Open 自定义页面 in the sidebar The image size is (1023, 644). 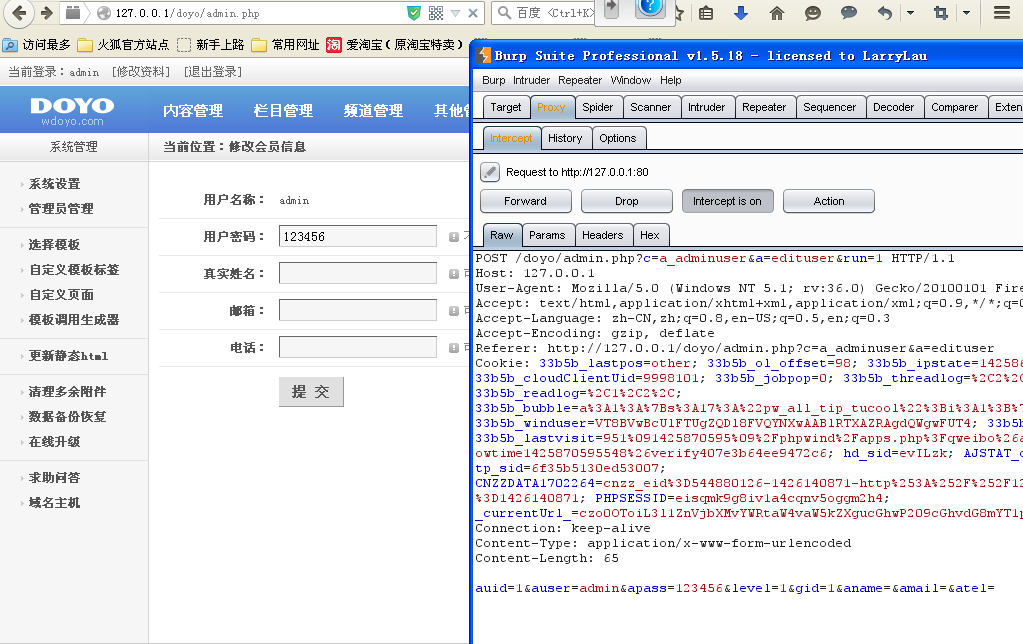pyautogui.click(x=61, y=295)
